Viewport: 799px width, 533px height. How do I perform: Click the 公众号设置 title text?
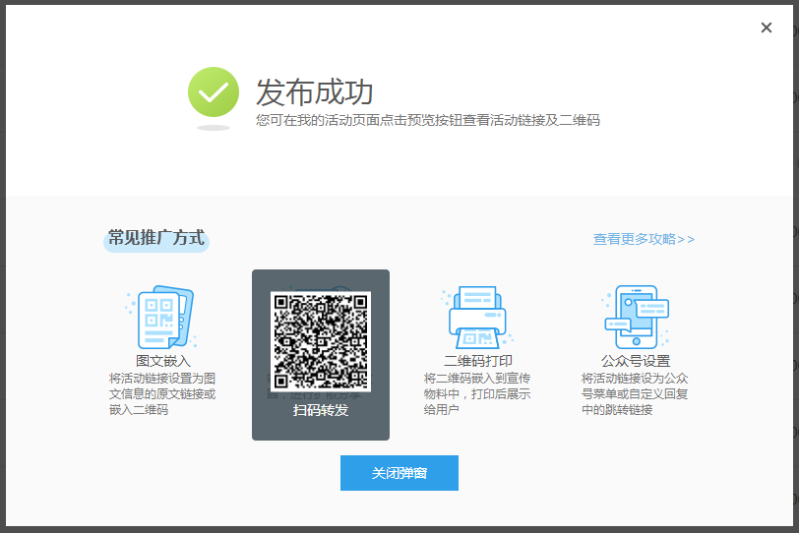635,361
